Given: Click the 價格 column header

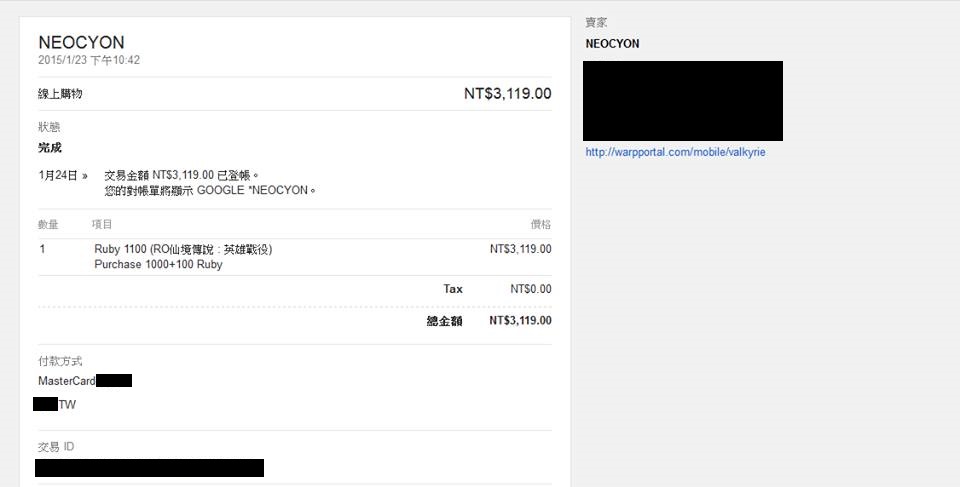Looking at the screenshot, I should [x=540, y=224].
